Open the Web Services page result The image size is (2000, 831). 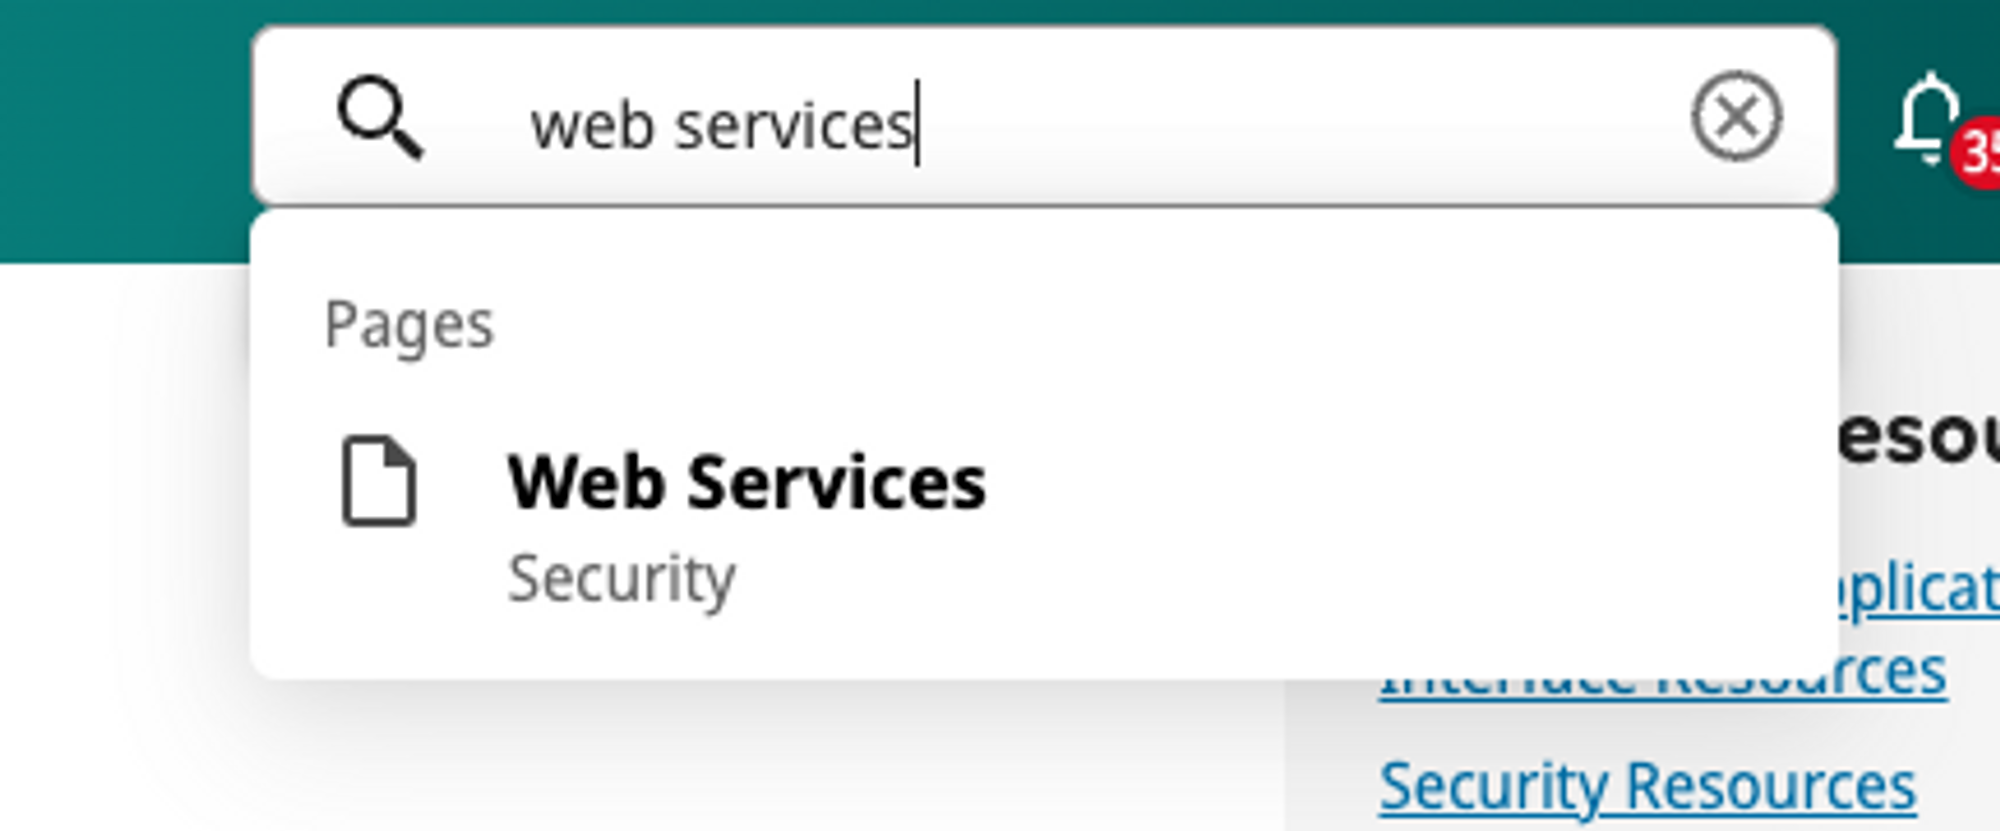[x=746, y=483]
